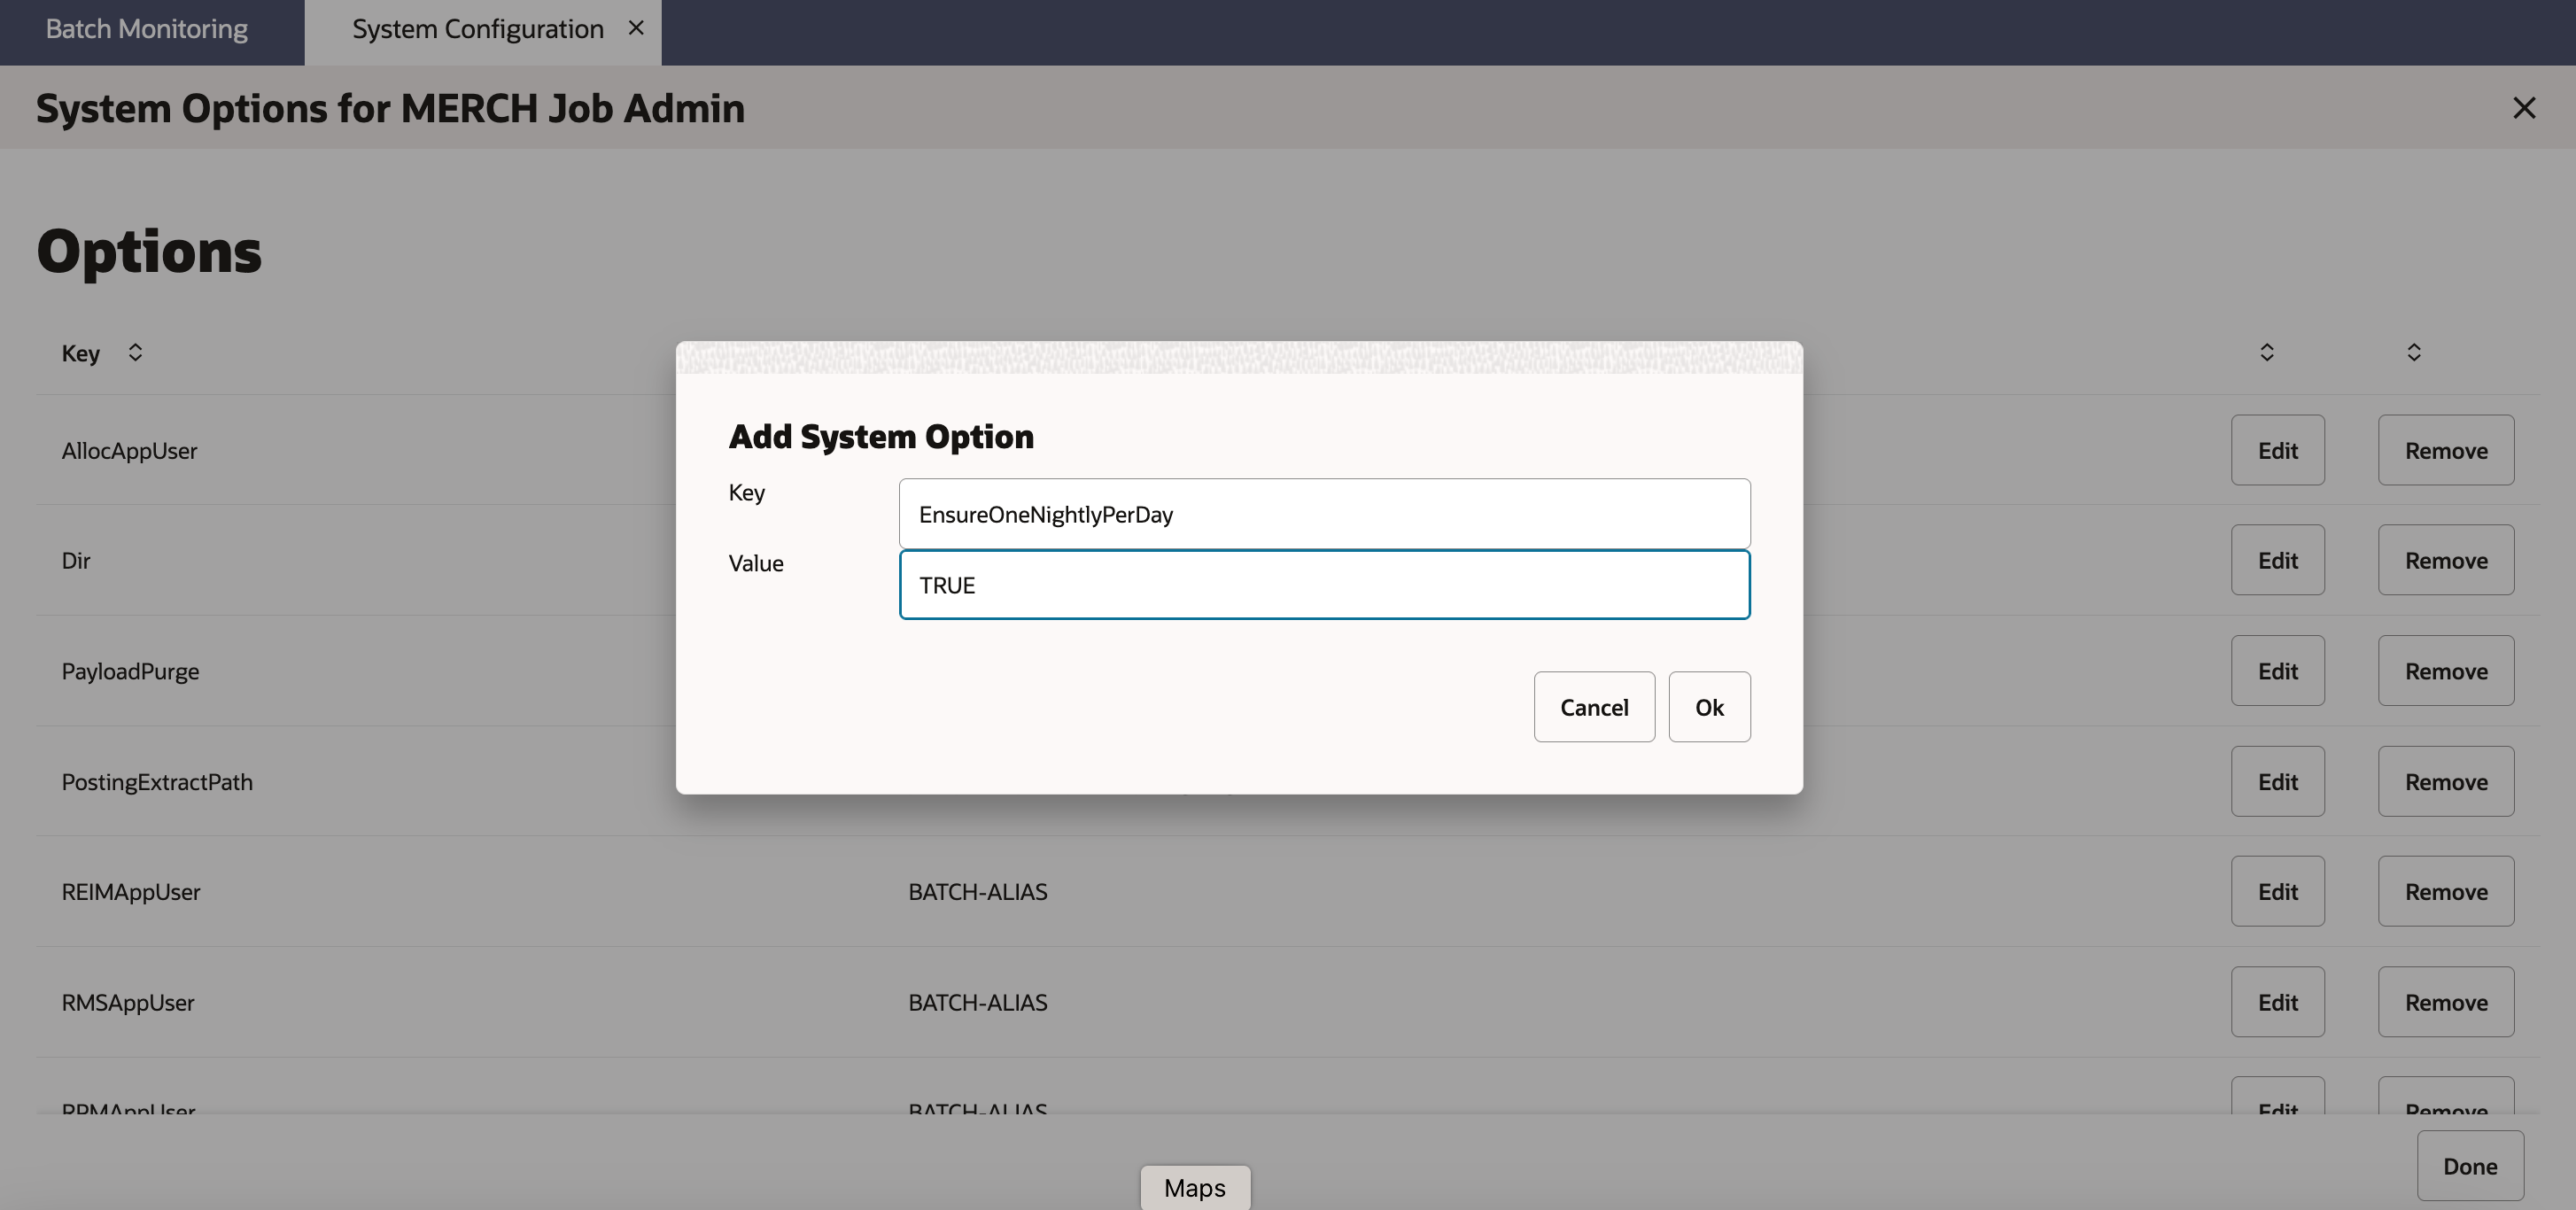Select the Dir key text
2576x1210 pixels.
point(76,561)
